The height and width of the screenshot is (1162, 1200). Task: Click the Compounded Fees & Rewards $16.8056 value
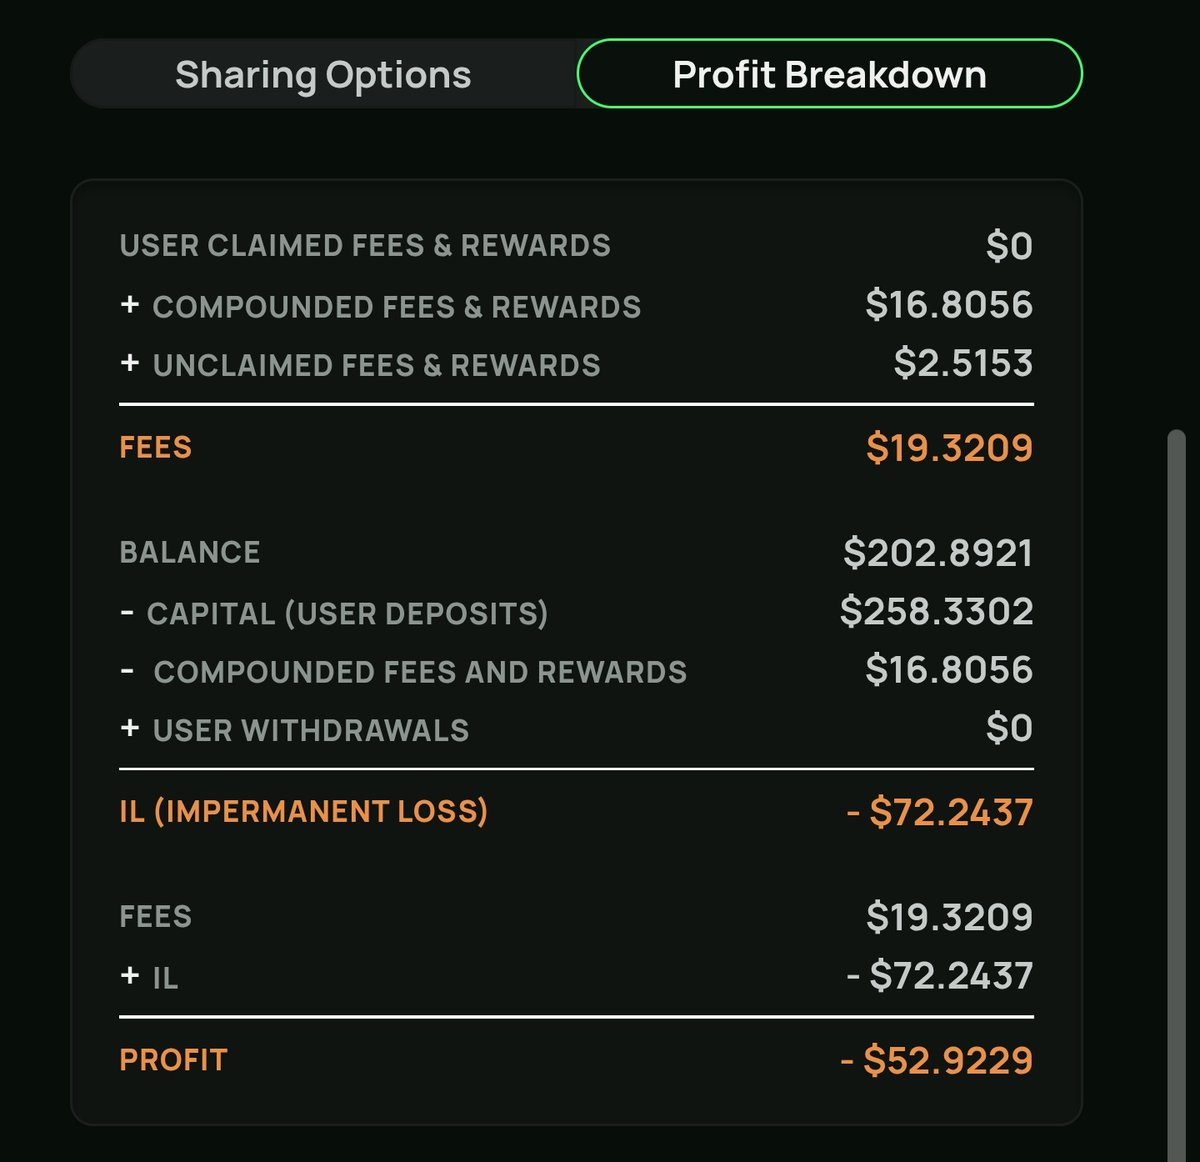tap(949, 305)
